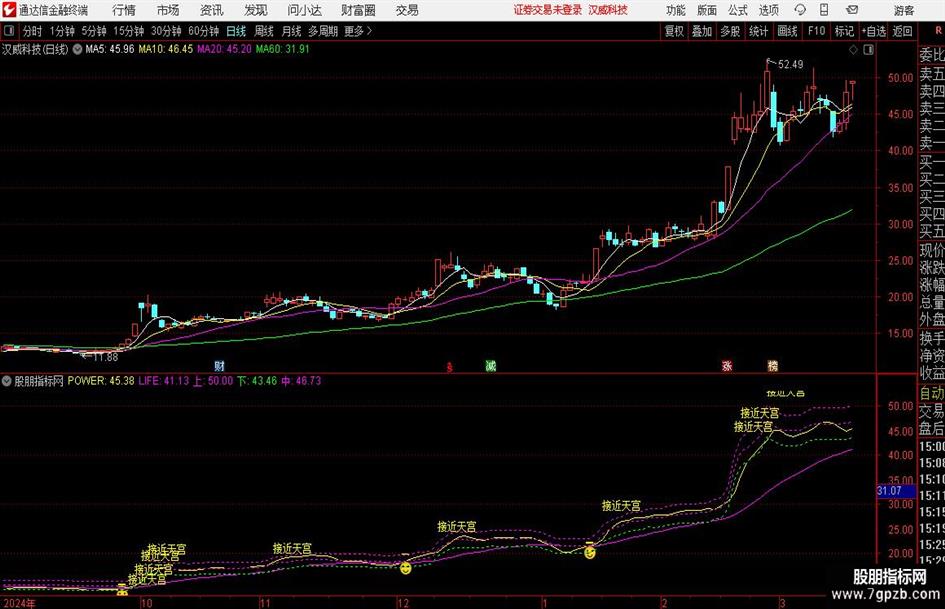Click the MA10: 46.45 value
The image size is (945, 609).
(x=166, y=49)
